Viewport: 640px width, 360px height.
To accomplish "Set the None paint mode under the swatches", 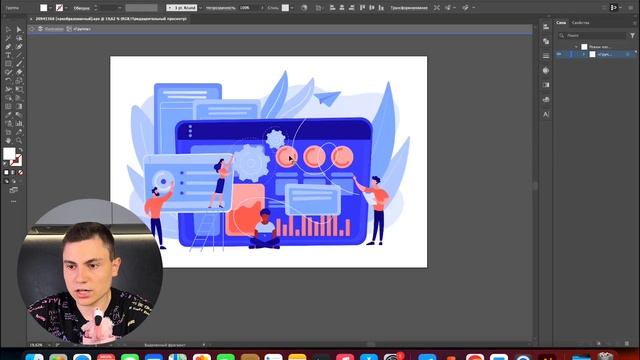I will (x=20, y=173).
